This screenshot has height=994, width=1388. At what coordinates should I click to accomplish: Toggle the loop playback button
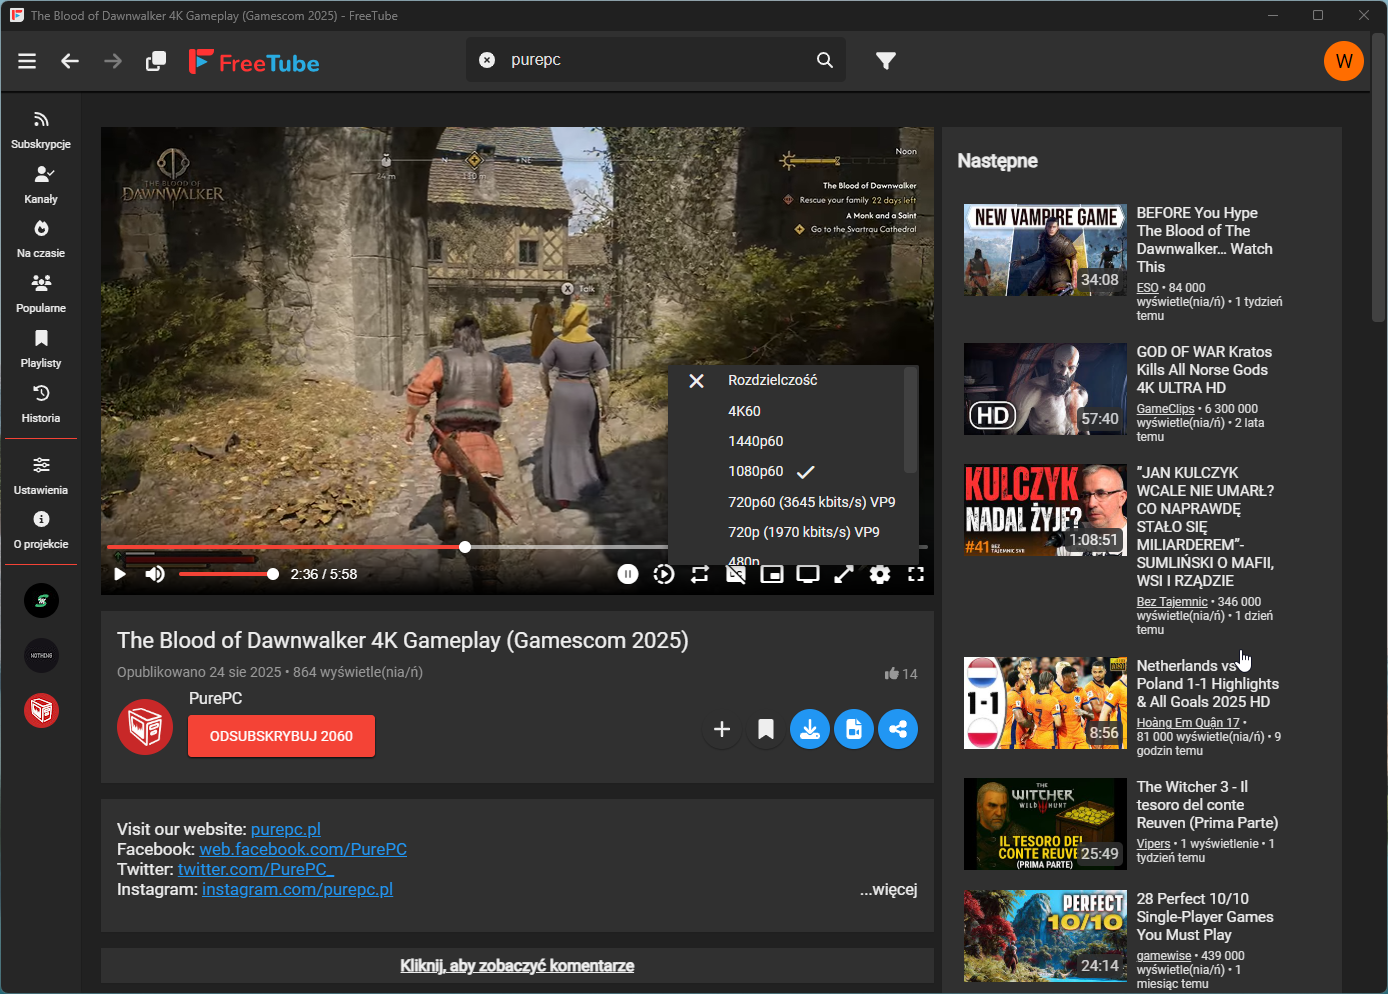coord(700,574)
